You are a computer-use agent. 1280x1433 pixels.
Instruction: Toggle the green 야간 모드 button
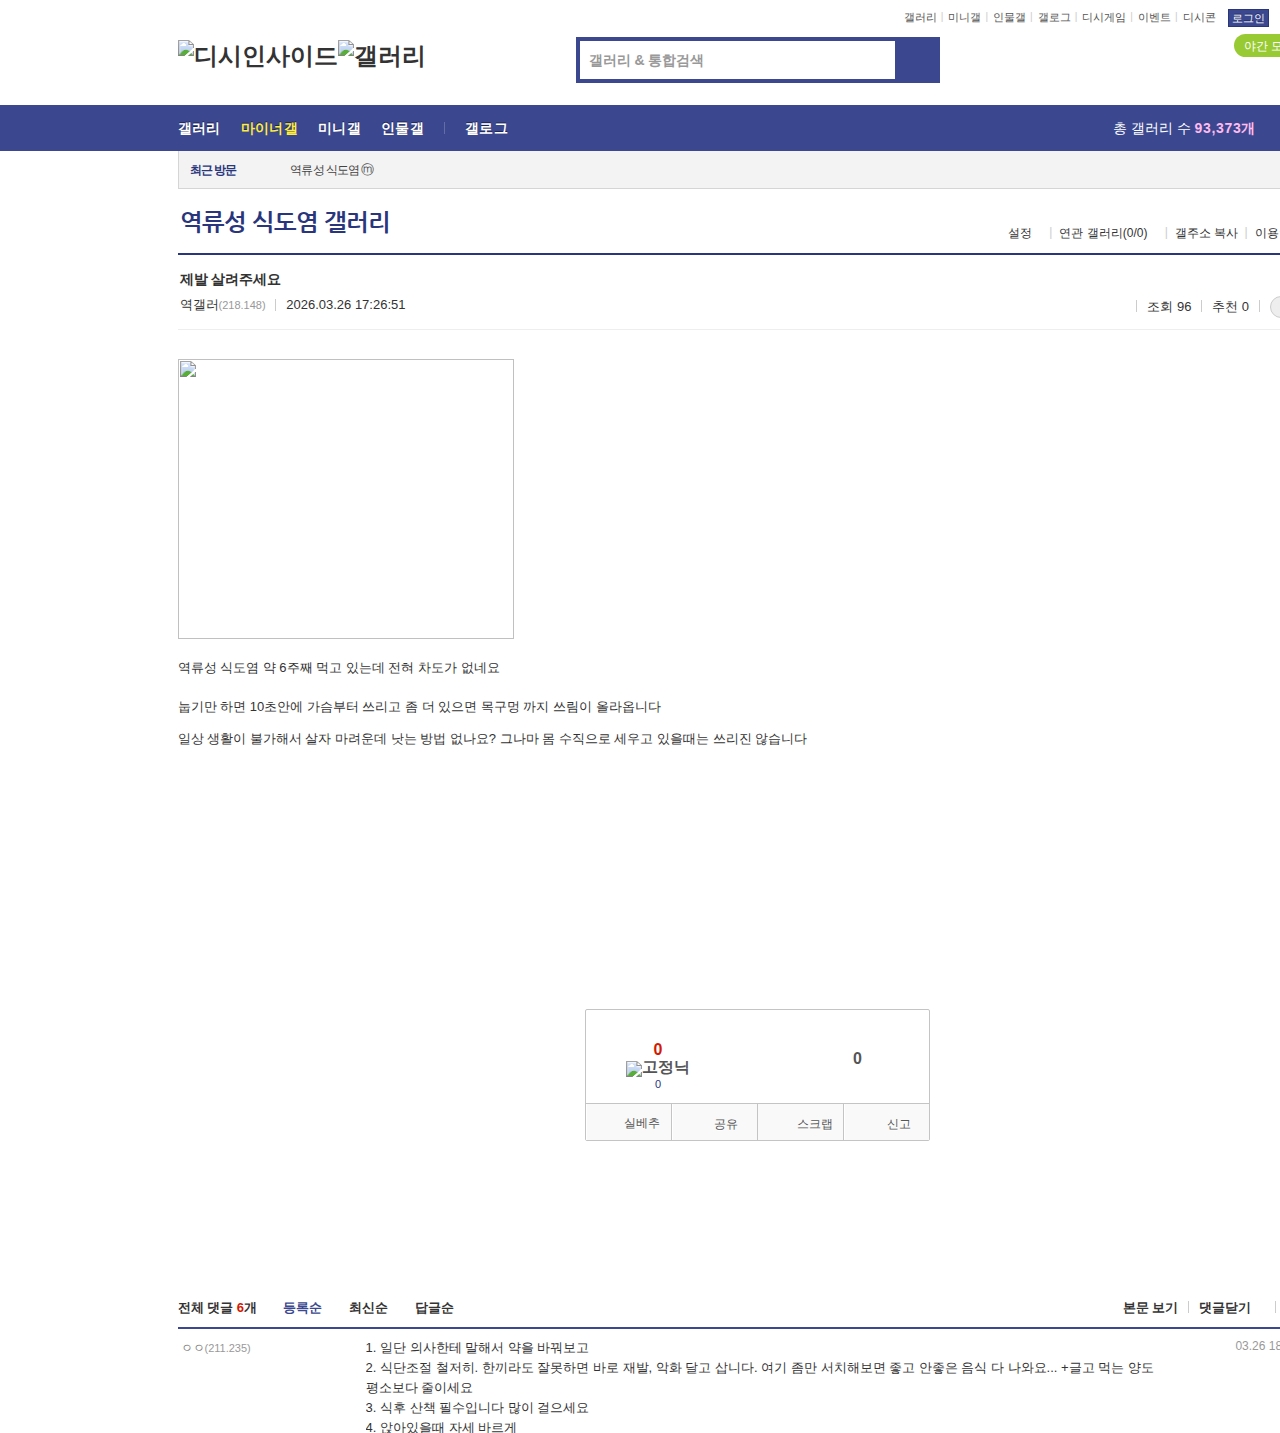point(1257,46)
